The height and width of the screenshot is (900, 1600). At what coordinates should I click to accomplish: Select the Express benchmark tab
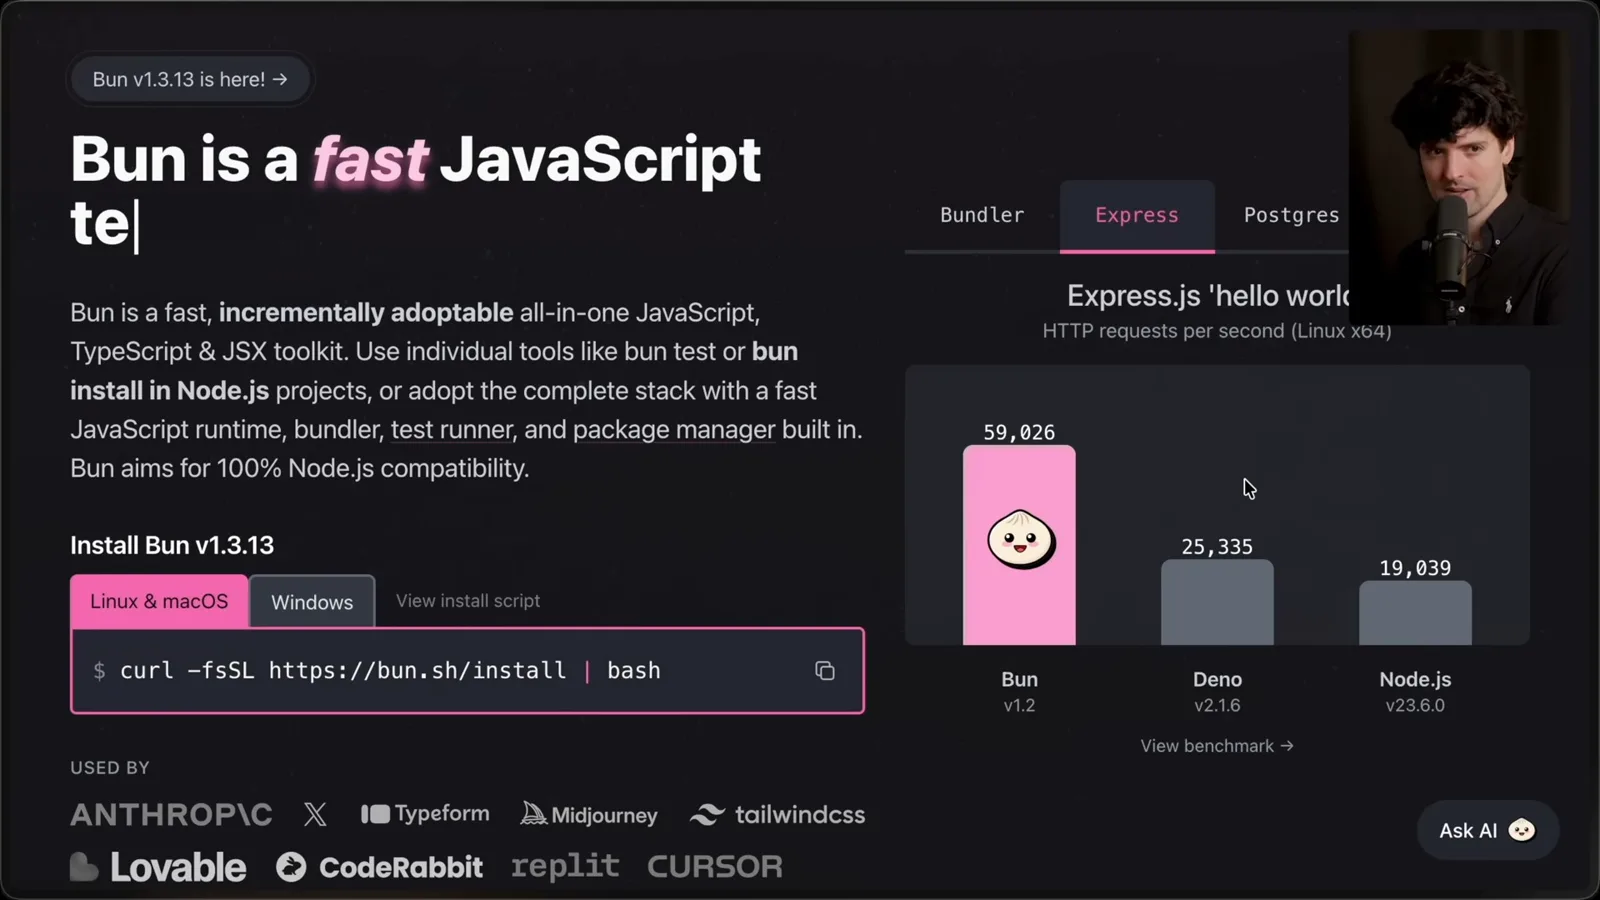tap(1137, 216)
